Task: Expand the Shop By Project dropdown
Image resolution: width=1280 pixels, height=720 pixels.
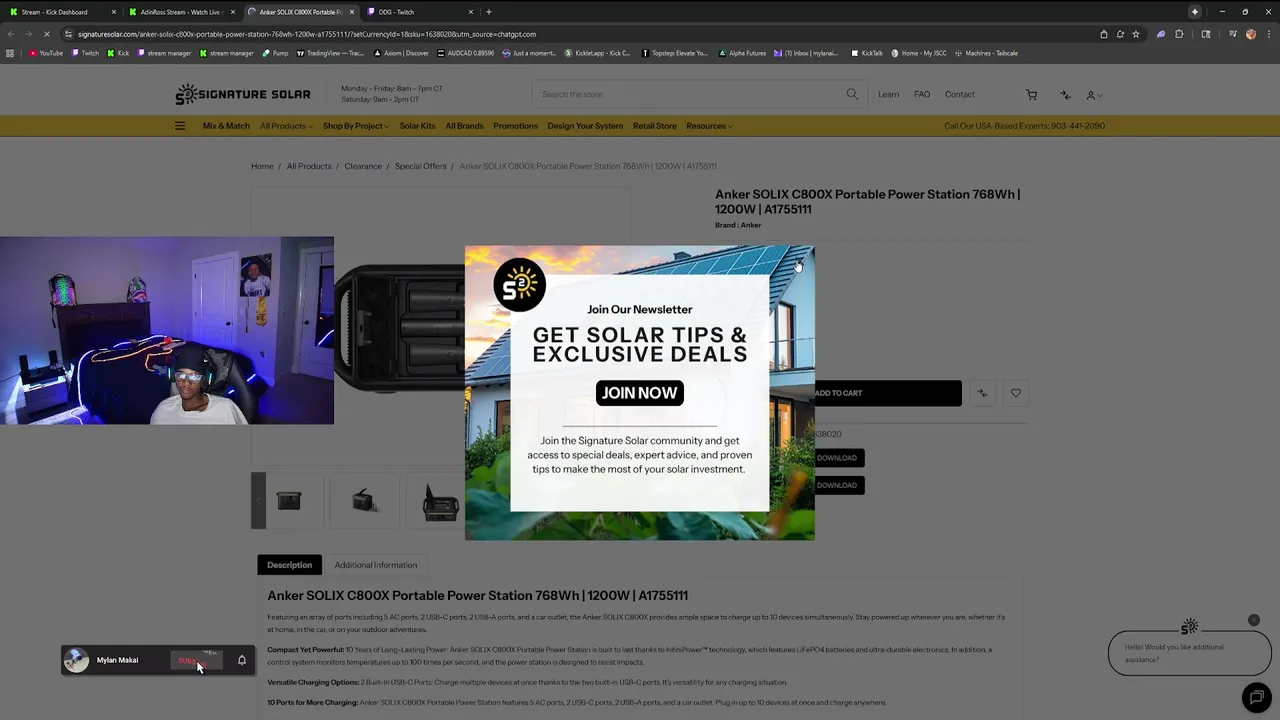Action: coord(355,126)
